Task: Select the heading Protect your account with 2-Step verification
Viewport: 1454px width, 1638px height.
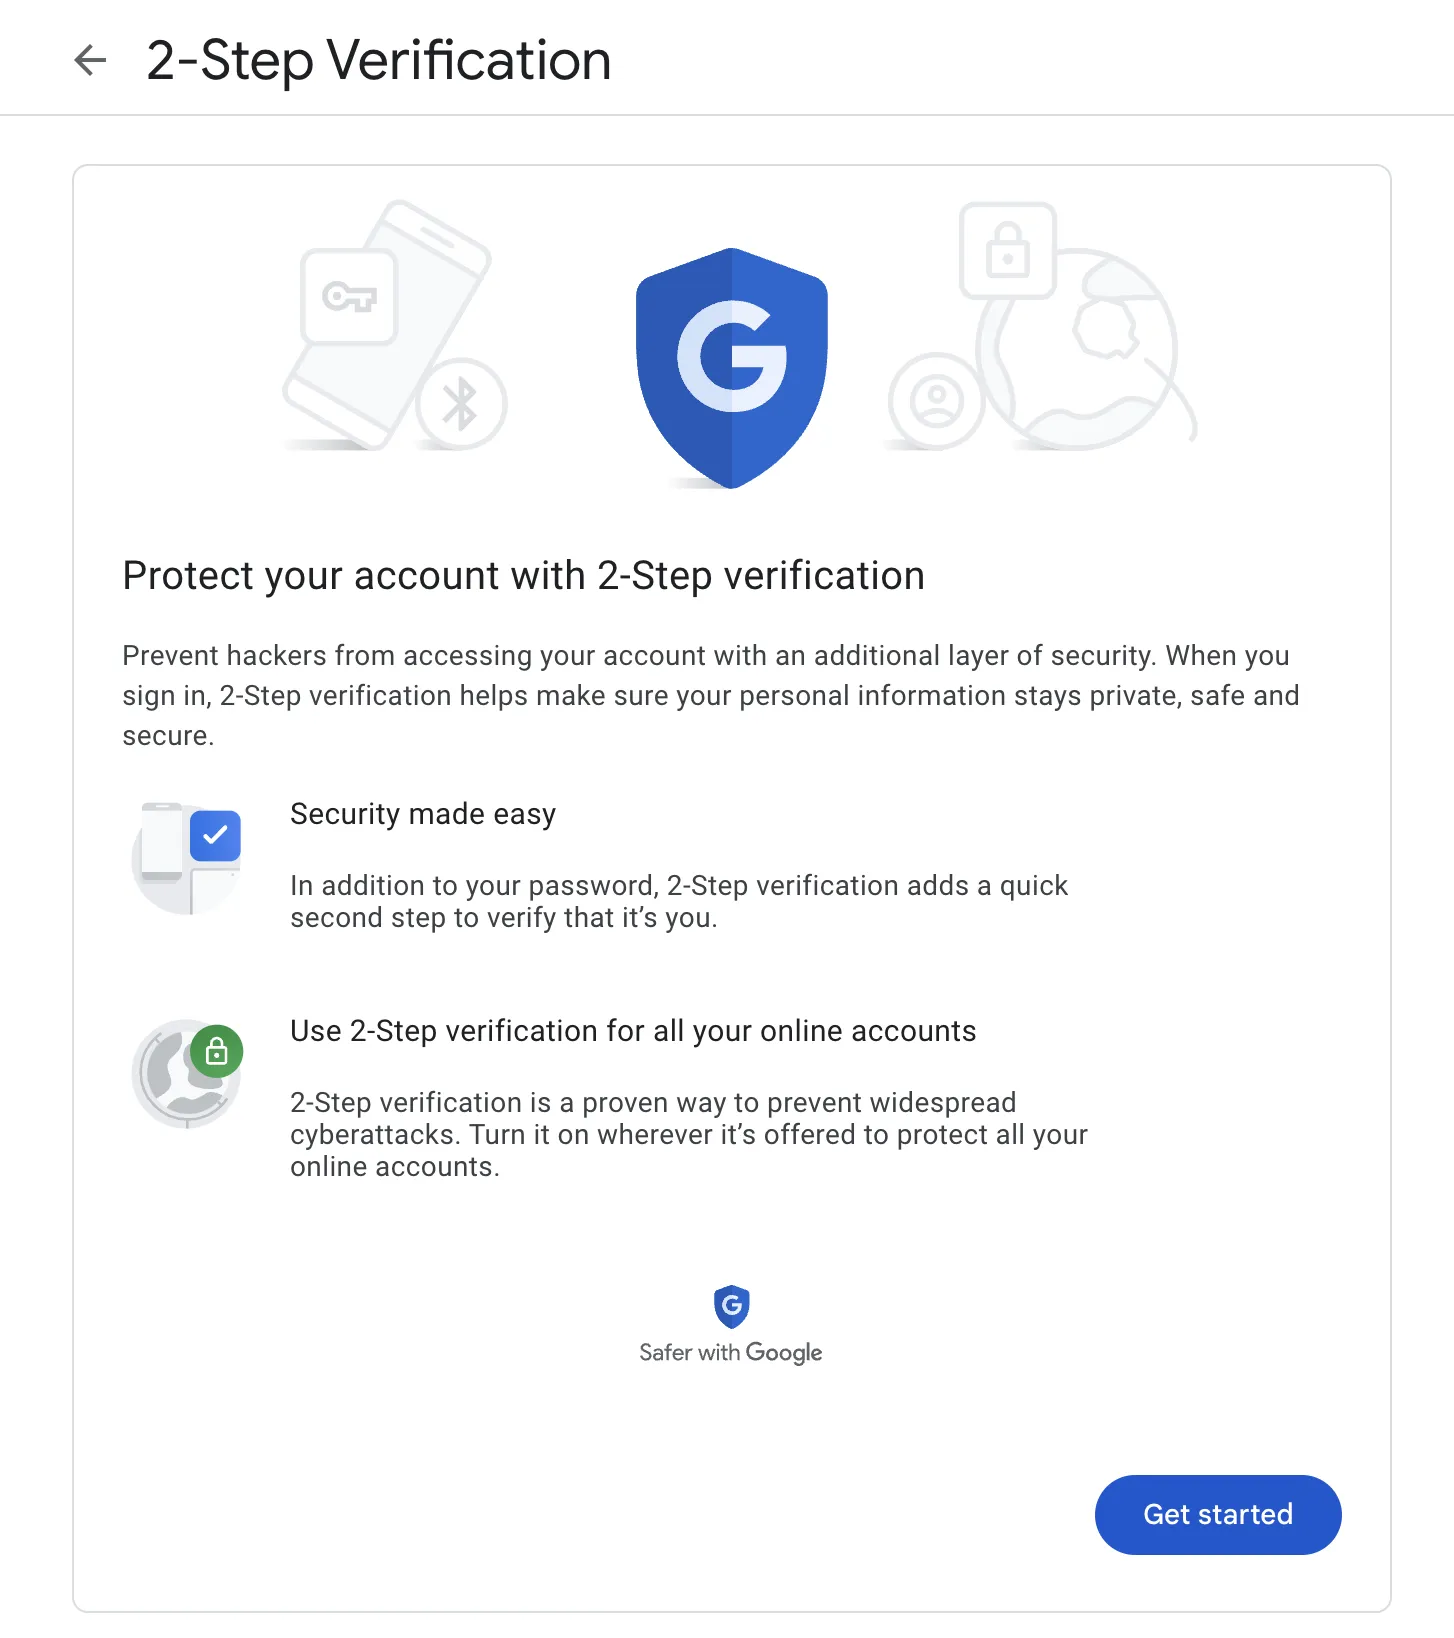Action: point(523,575)
